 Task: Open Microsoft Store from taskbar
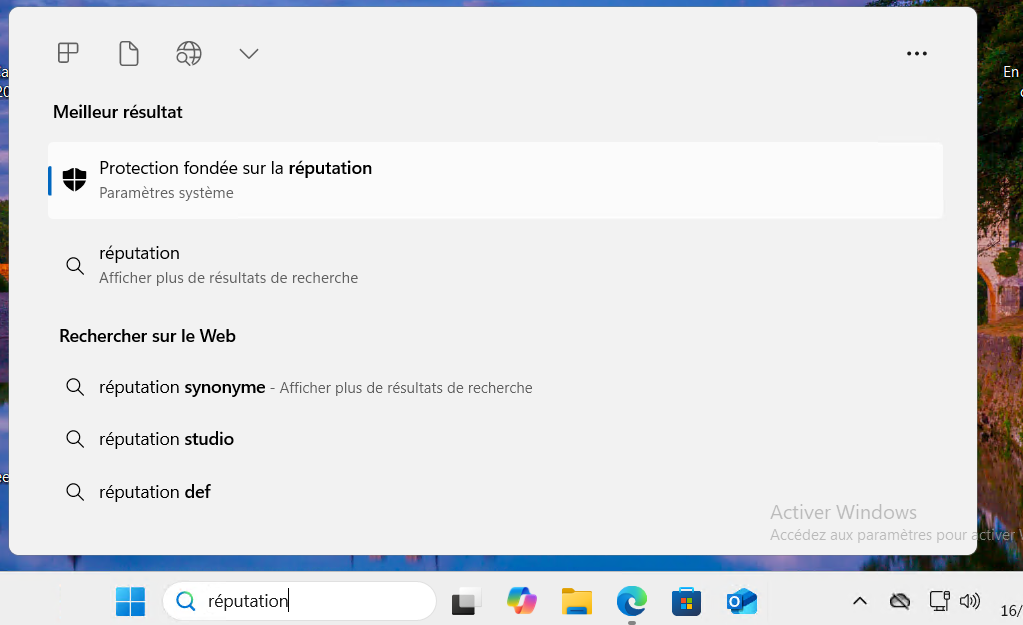(686, 601)
